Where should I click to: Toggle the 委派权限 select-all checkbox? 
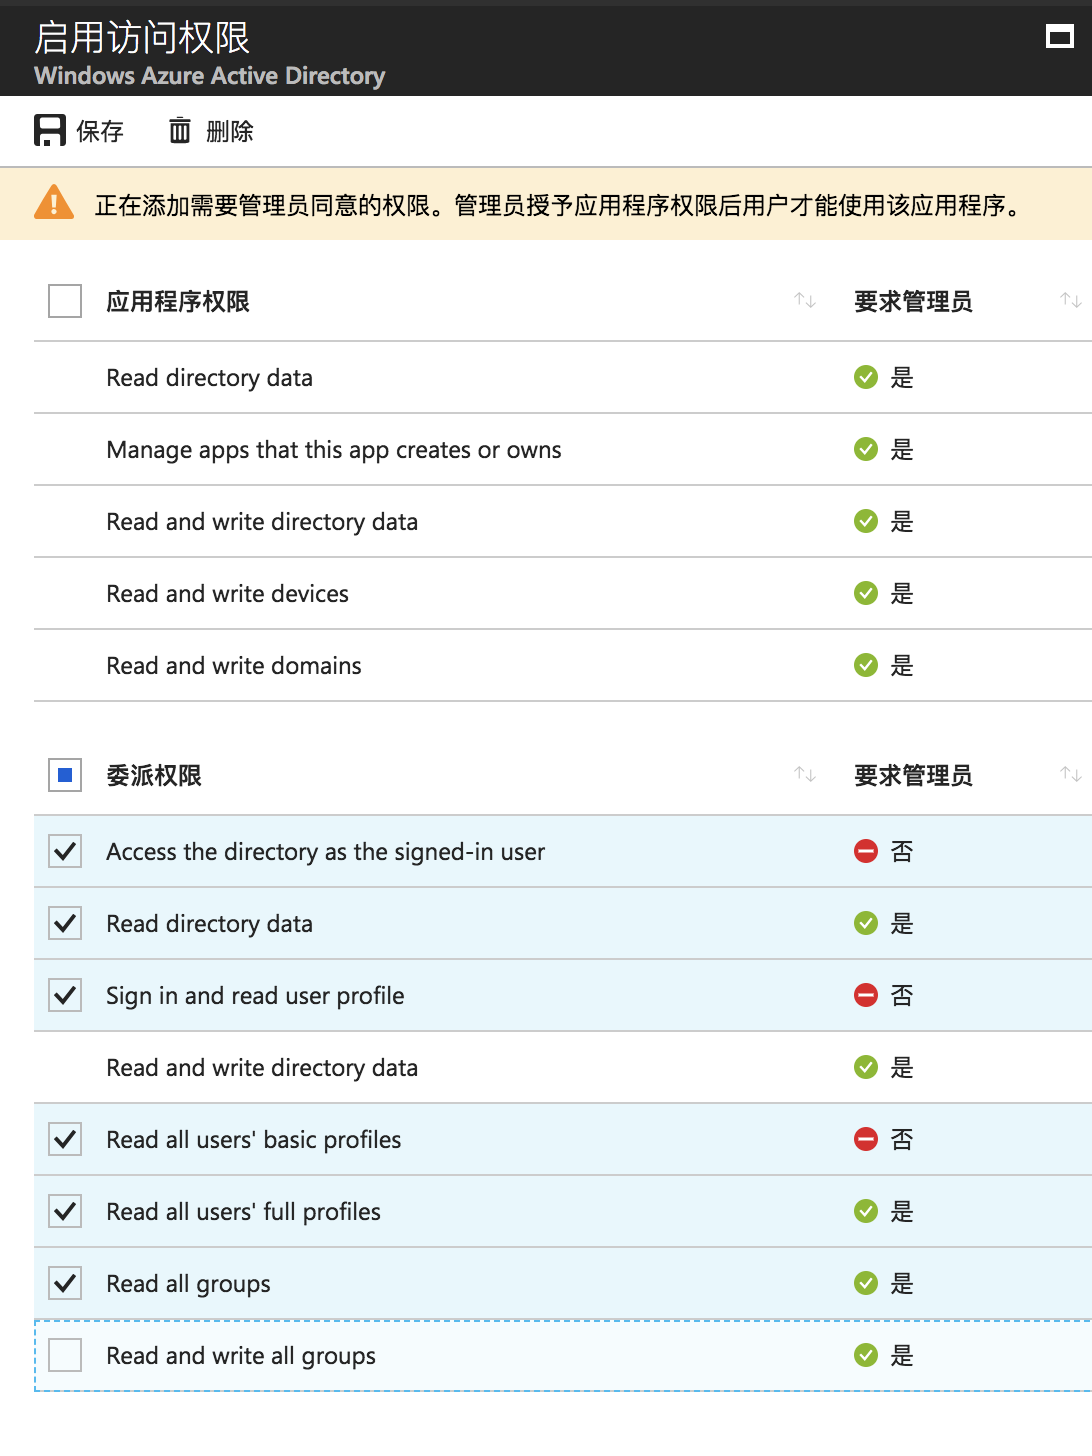coord(65,775)
